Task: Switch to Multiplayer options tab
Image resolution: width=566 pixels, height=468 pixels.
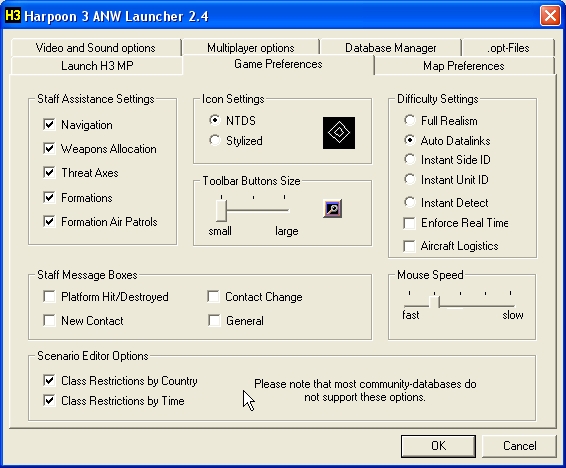Action: point(251,48)
